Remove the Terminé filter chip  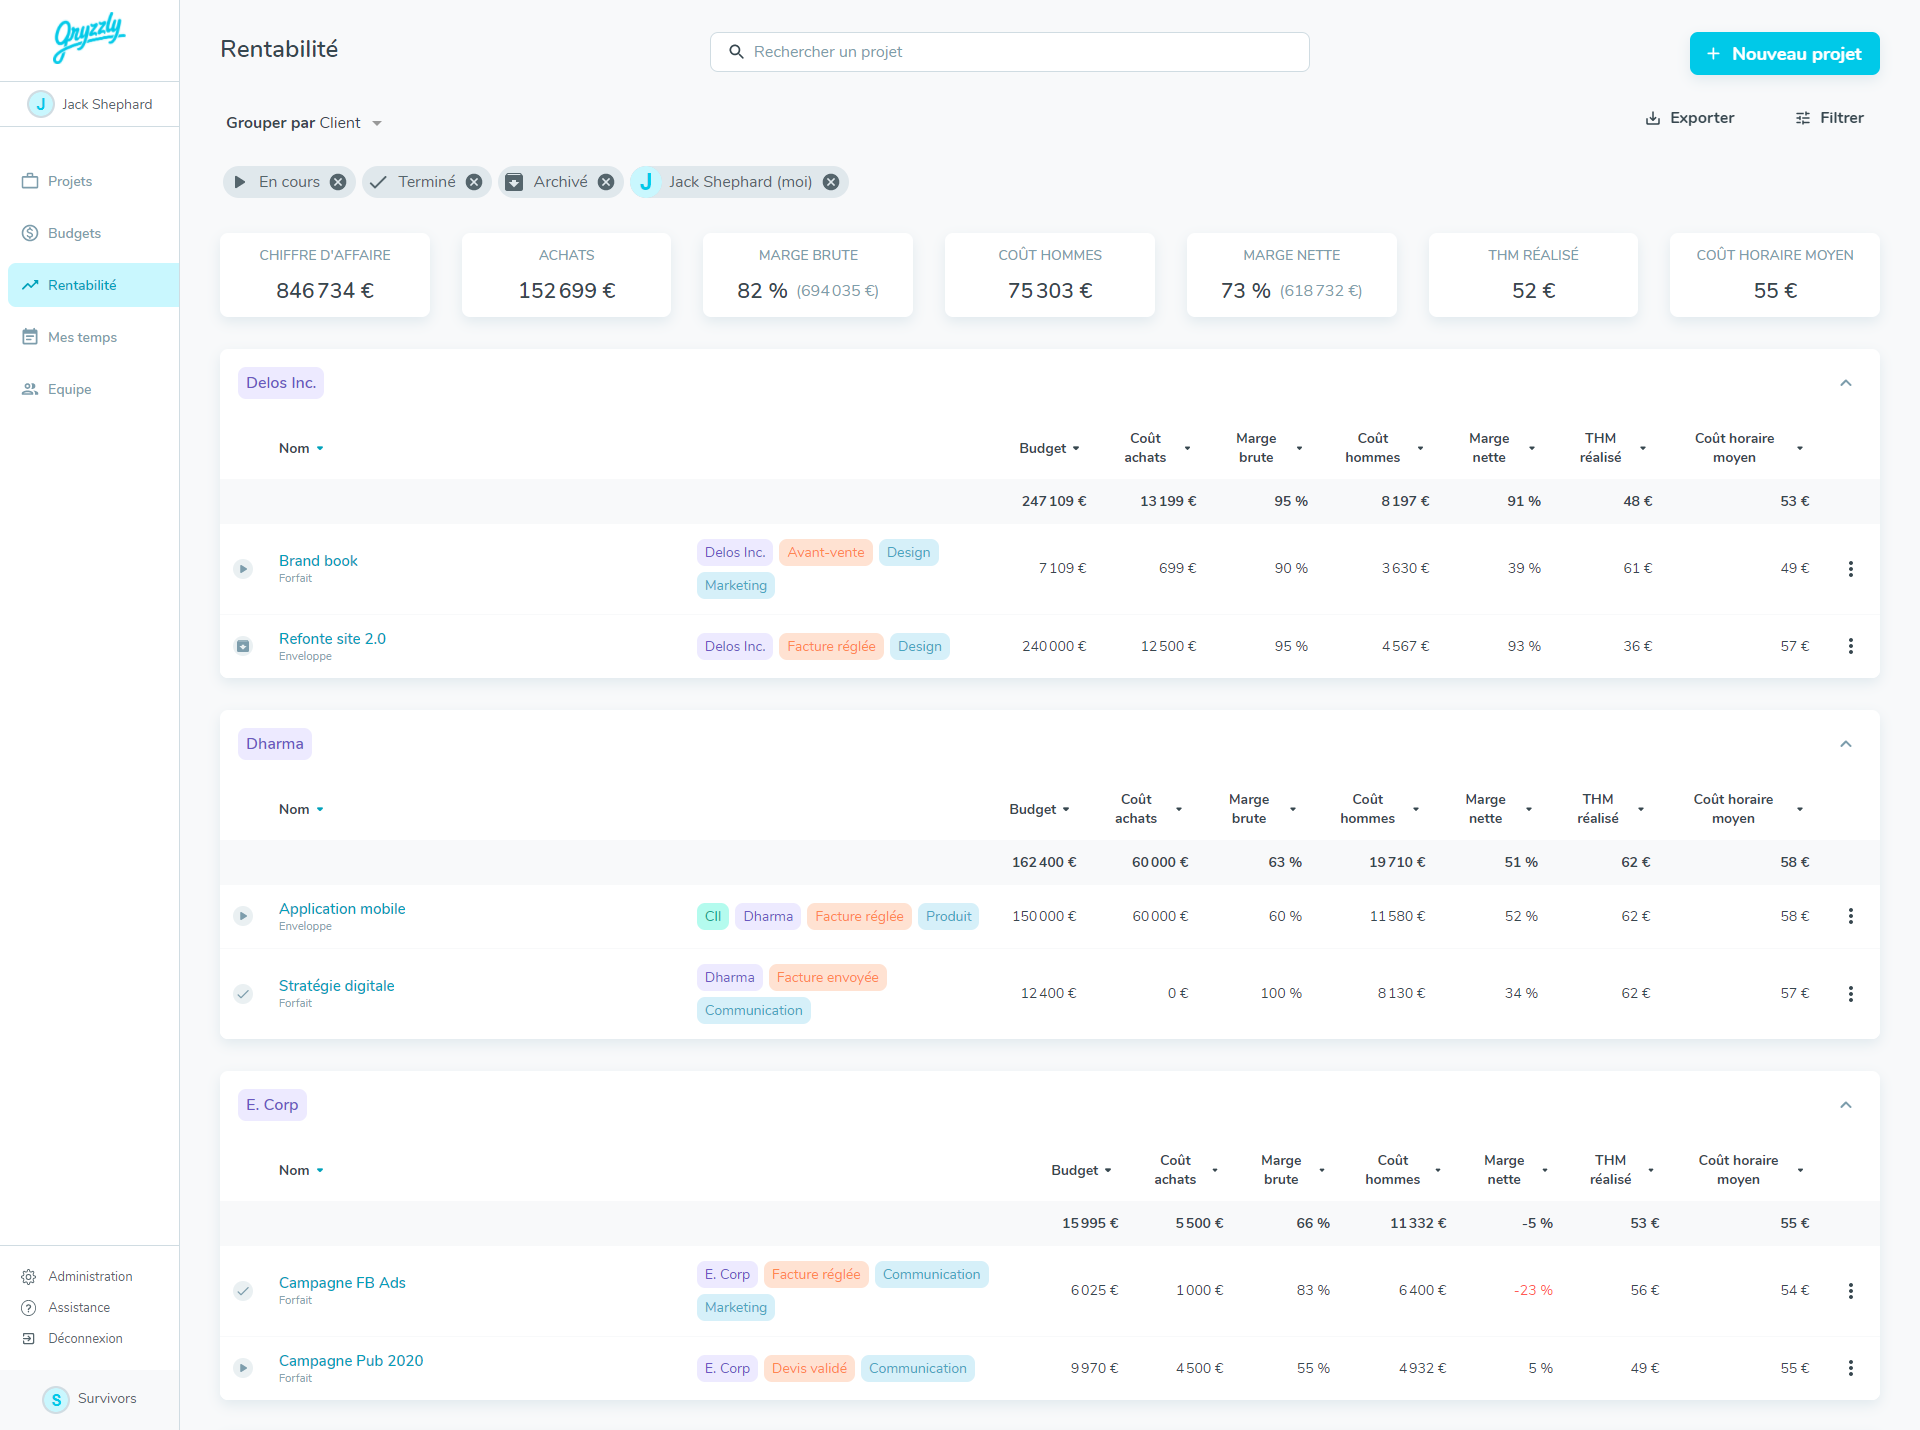point(474,182)
